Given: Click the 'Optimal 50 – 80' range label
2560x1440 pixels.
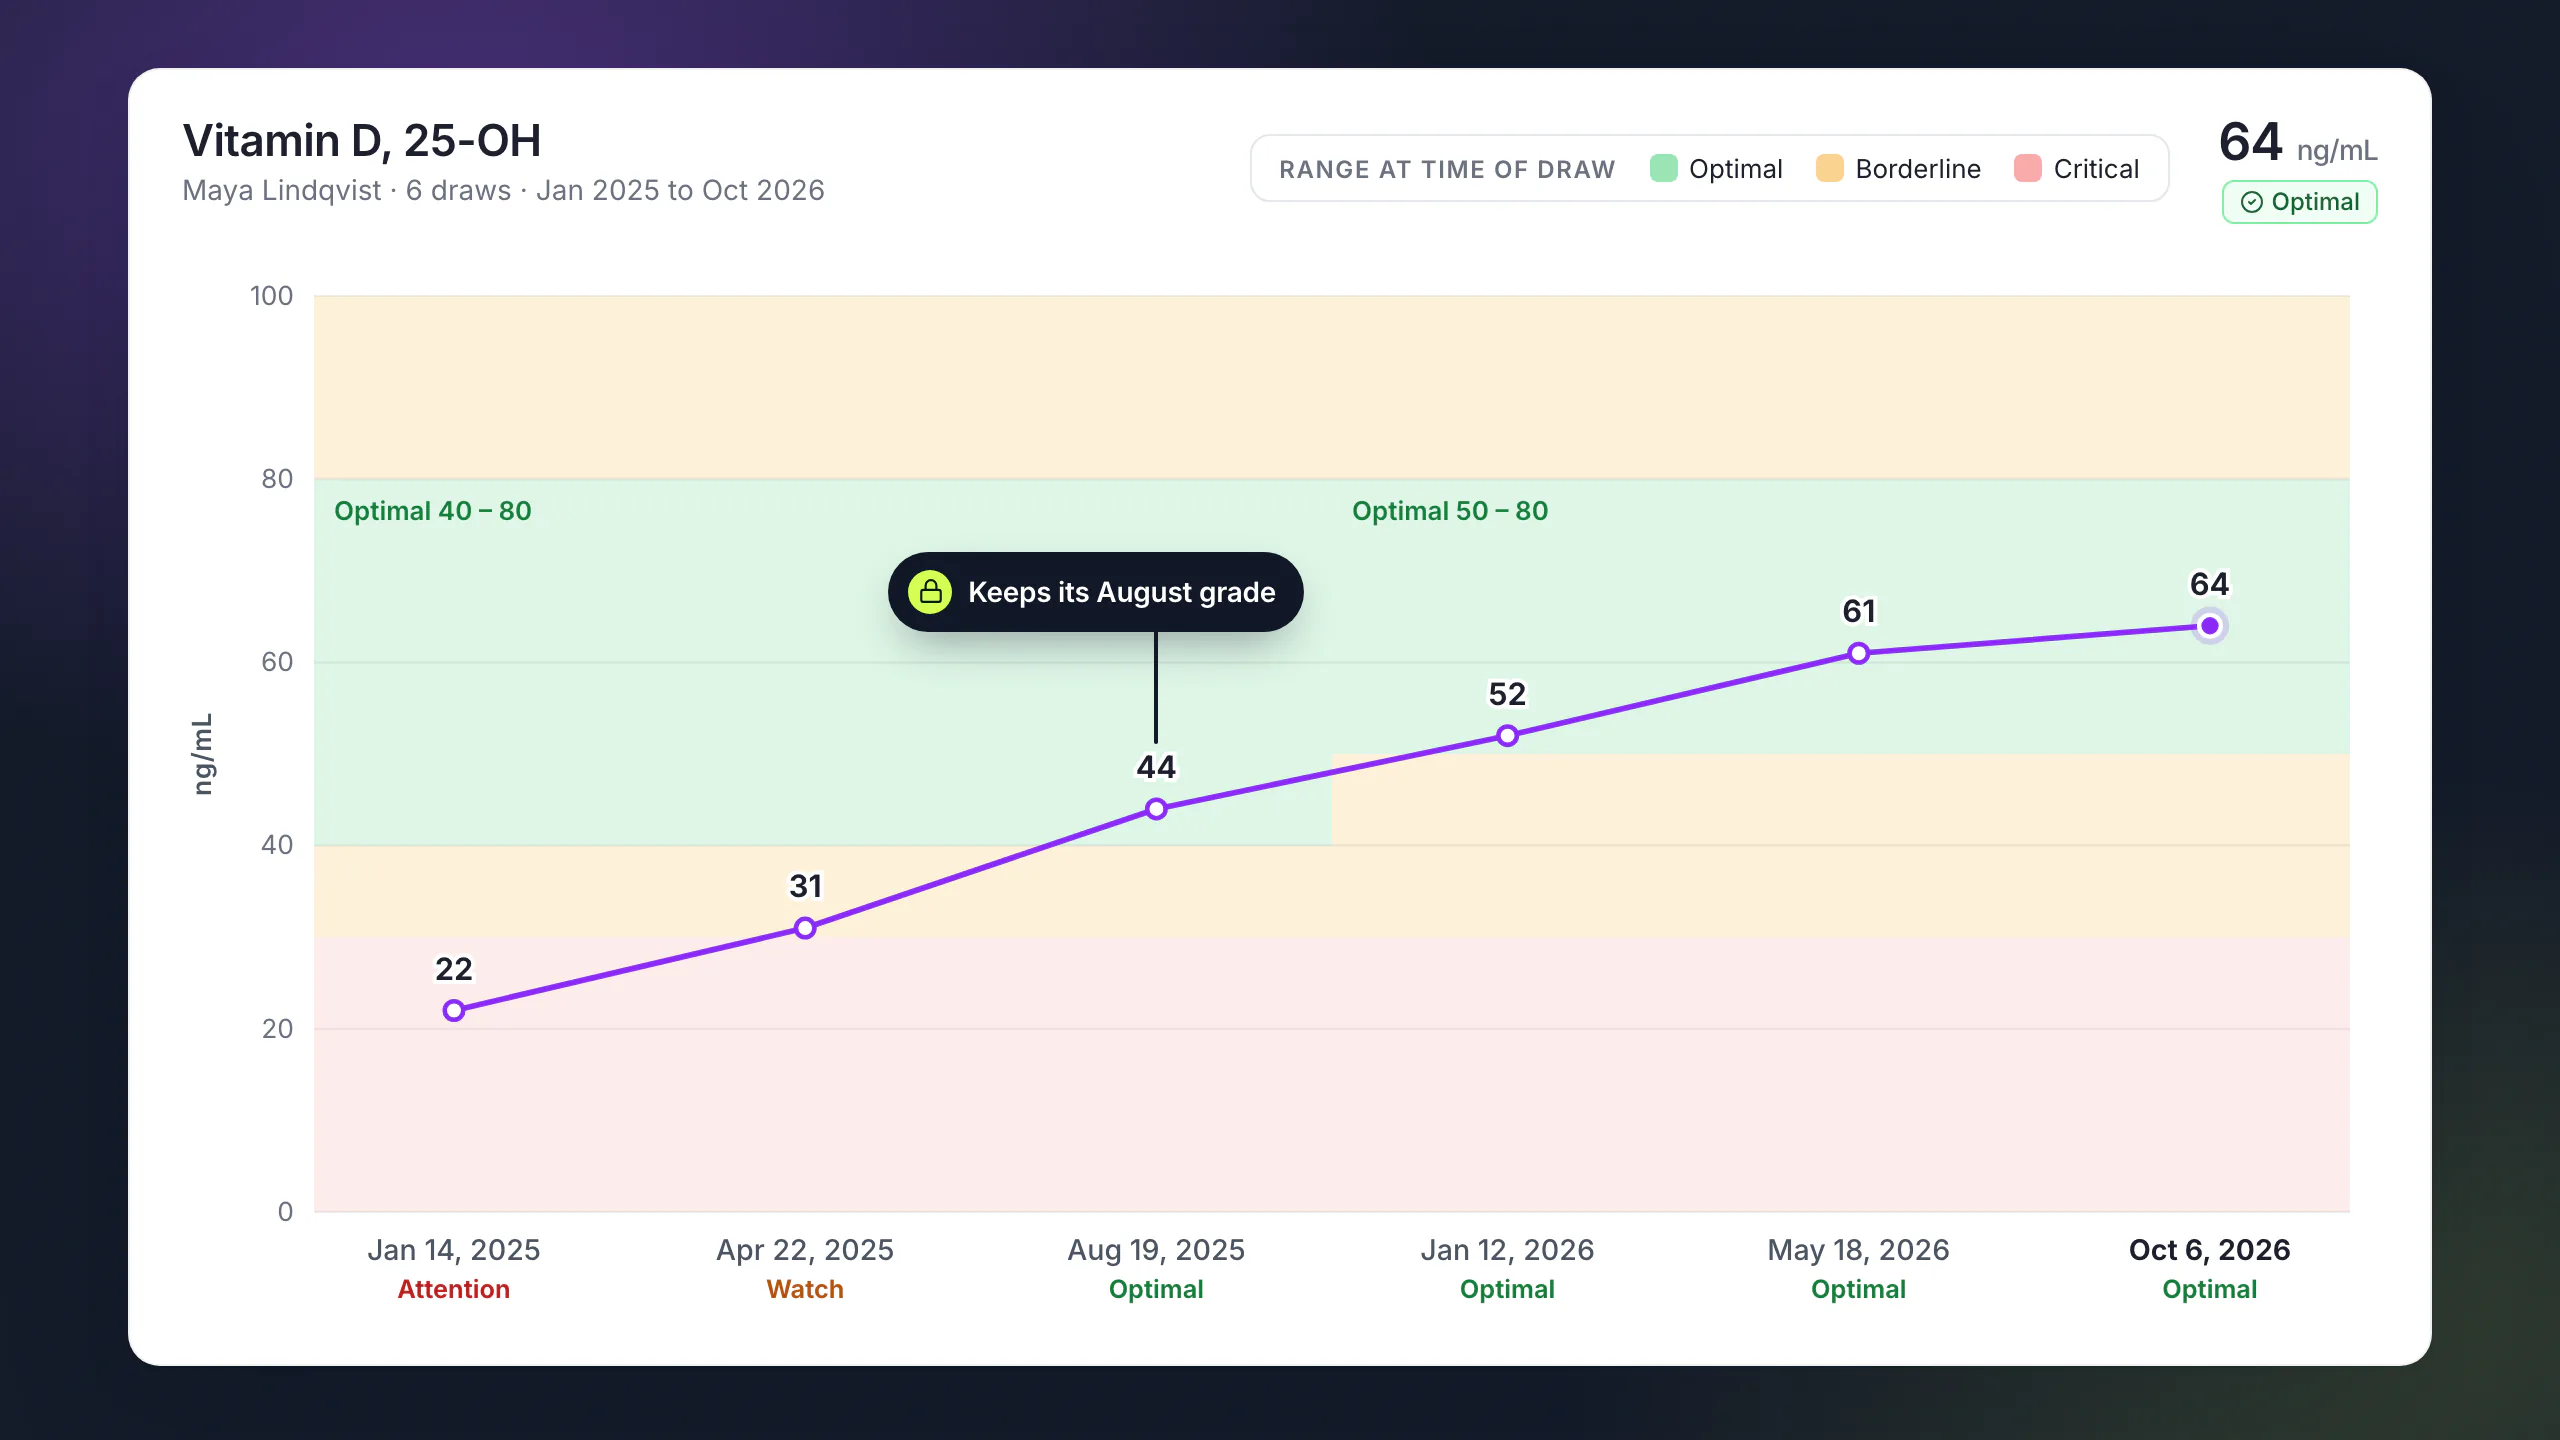Looking at the screenshot, I should tap(1450, 511).
